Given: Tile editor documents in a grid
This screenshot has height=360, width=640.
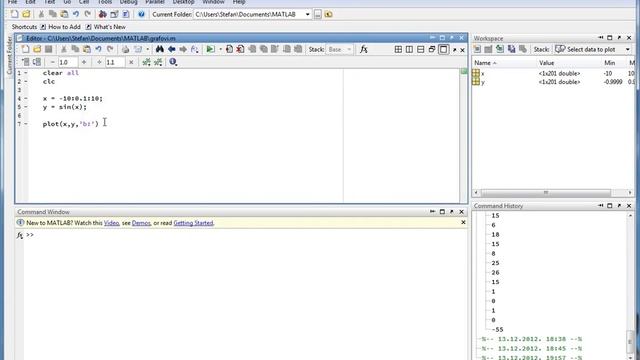Looking at the screenshot, I should [x=398, y=49].
